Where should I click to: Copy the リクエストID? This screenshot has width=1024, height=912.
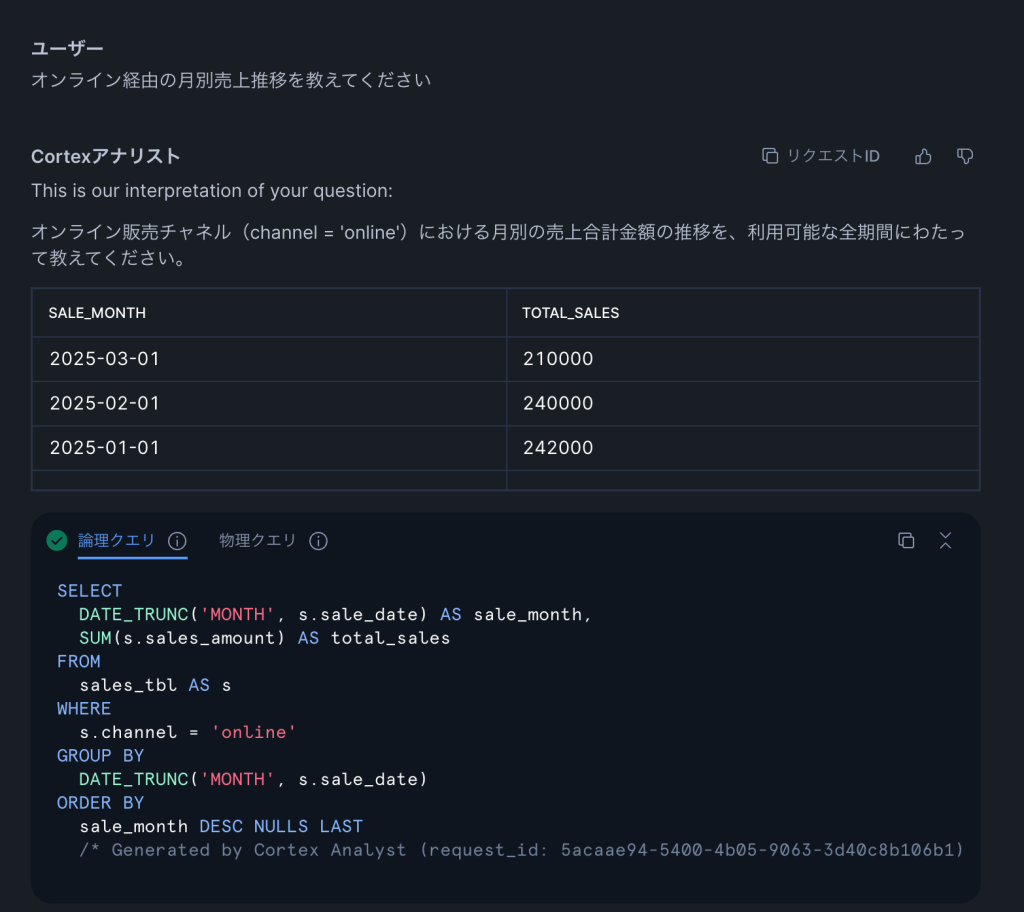821,156
